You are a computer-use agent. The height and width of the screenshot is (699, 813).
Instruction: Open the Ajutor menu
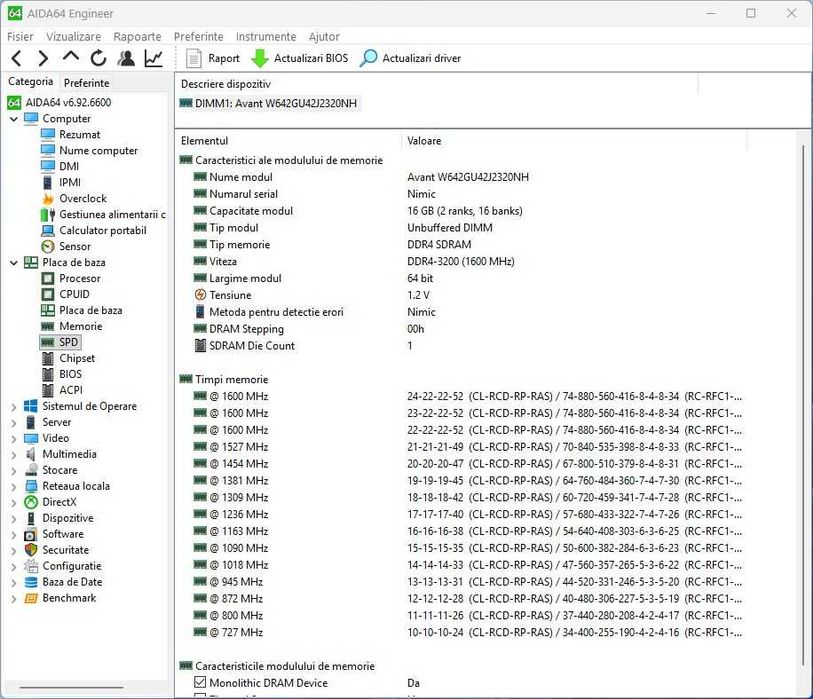324,36
